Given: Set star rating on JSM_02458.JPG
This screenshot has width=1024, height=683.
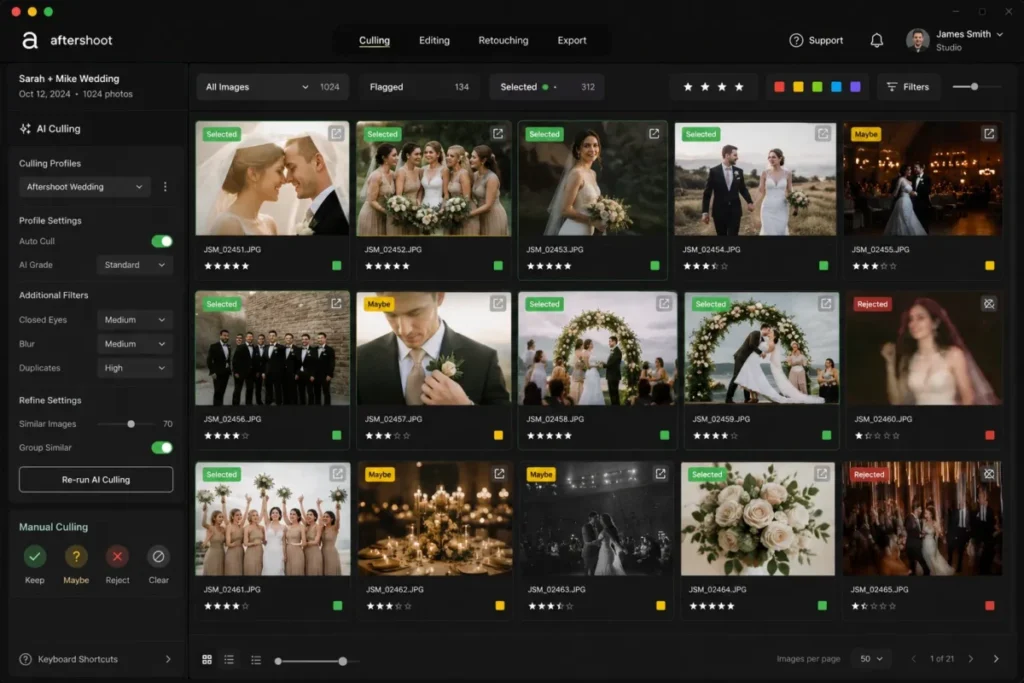Looking at the screenshot, I should (x=549, y=436).
